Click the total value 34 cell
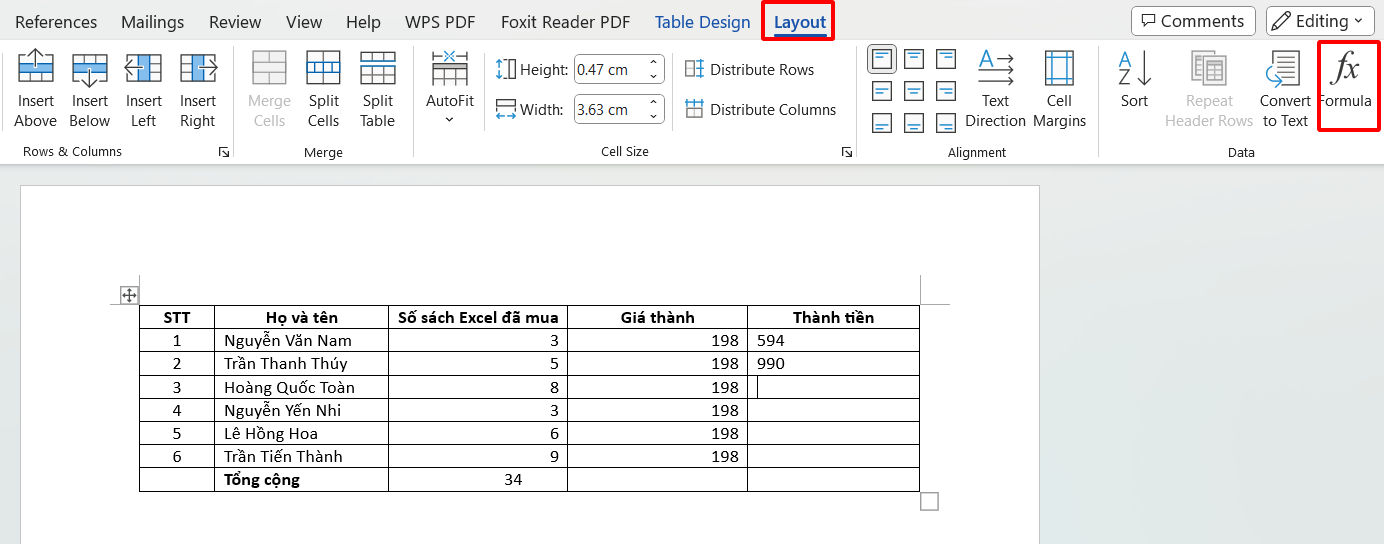This screenshot has height=544, width=1384. pos(478,480)
